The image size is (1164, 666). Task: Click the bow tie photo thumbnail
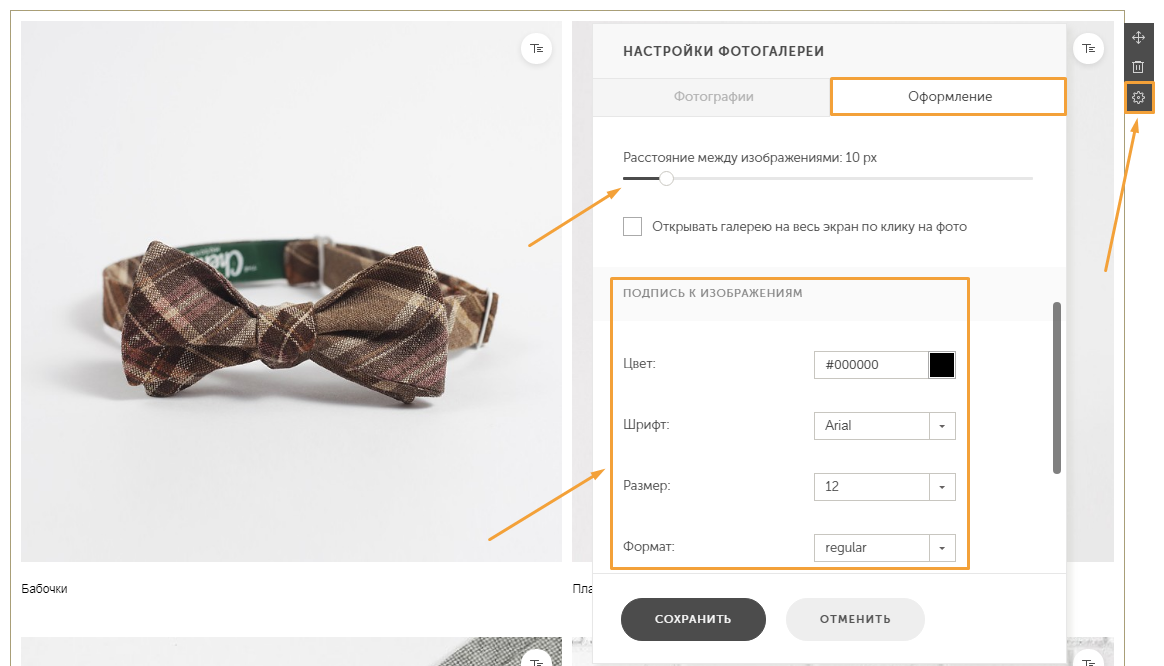(x=291, y=291)
